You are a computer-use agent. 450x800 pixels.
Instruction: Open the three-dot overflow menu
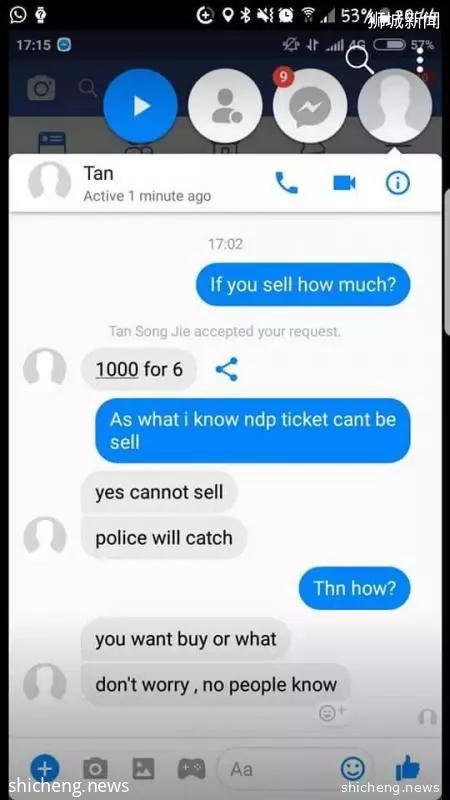[420, 60]
